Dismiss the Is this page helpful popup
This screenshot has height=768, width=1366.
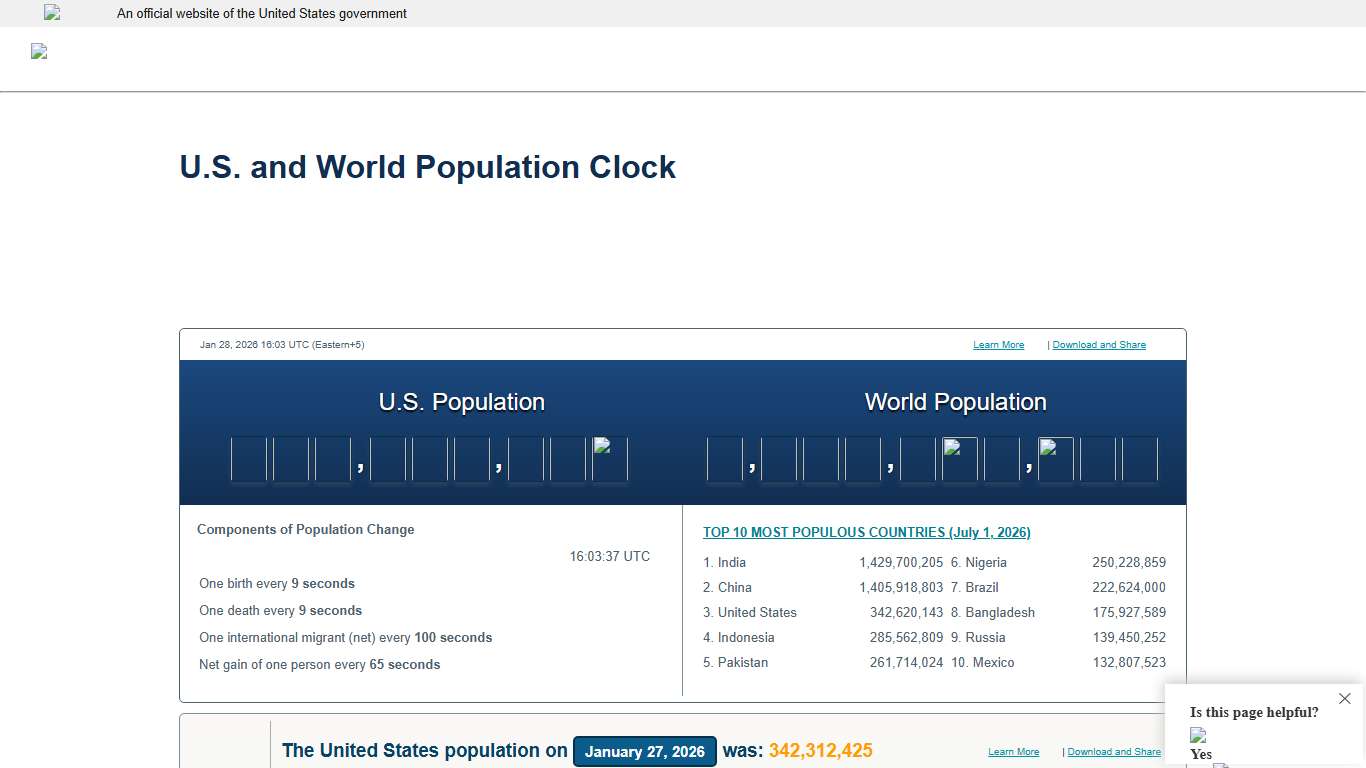click(1344, 698)
